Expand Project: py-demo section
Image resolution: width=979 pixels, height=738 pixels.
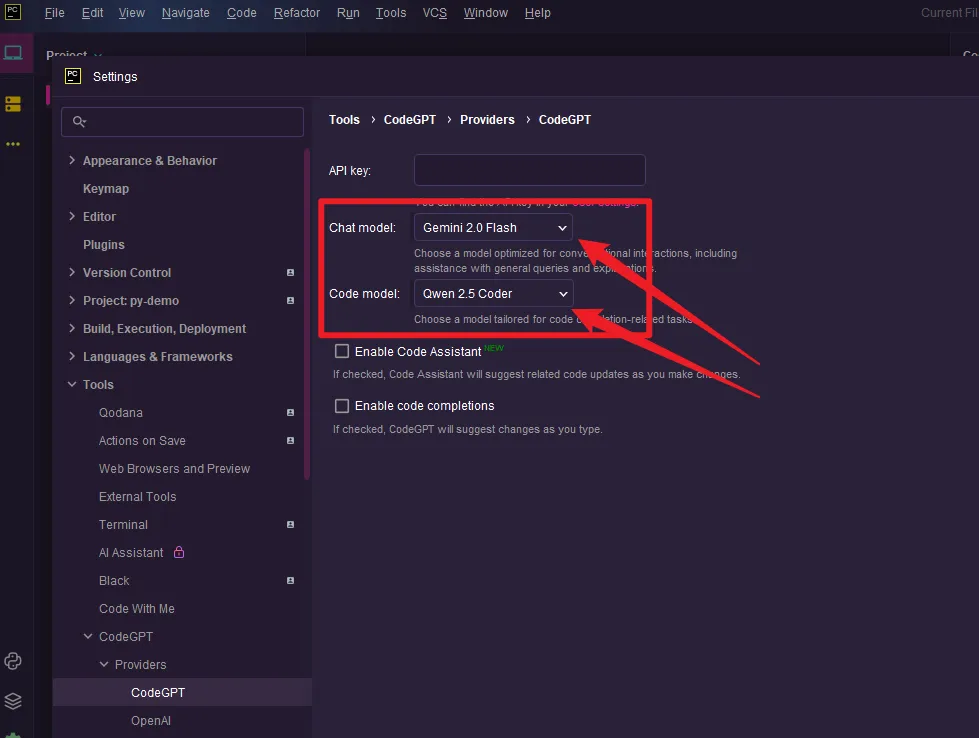(x=72, y=300)
